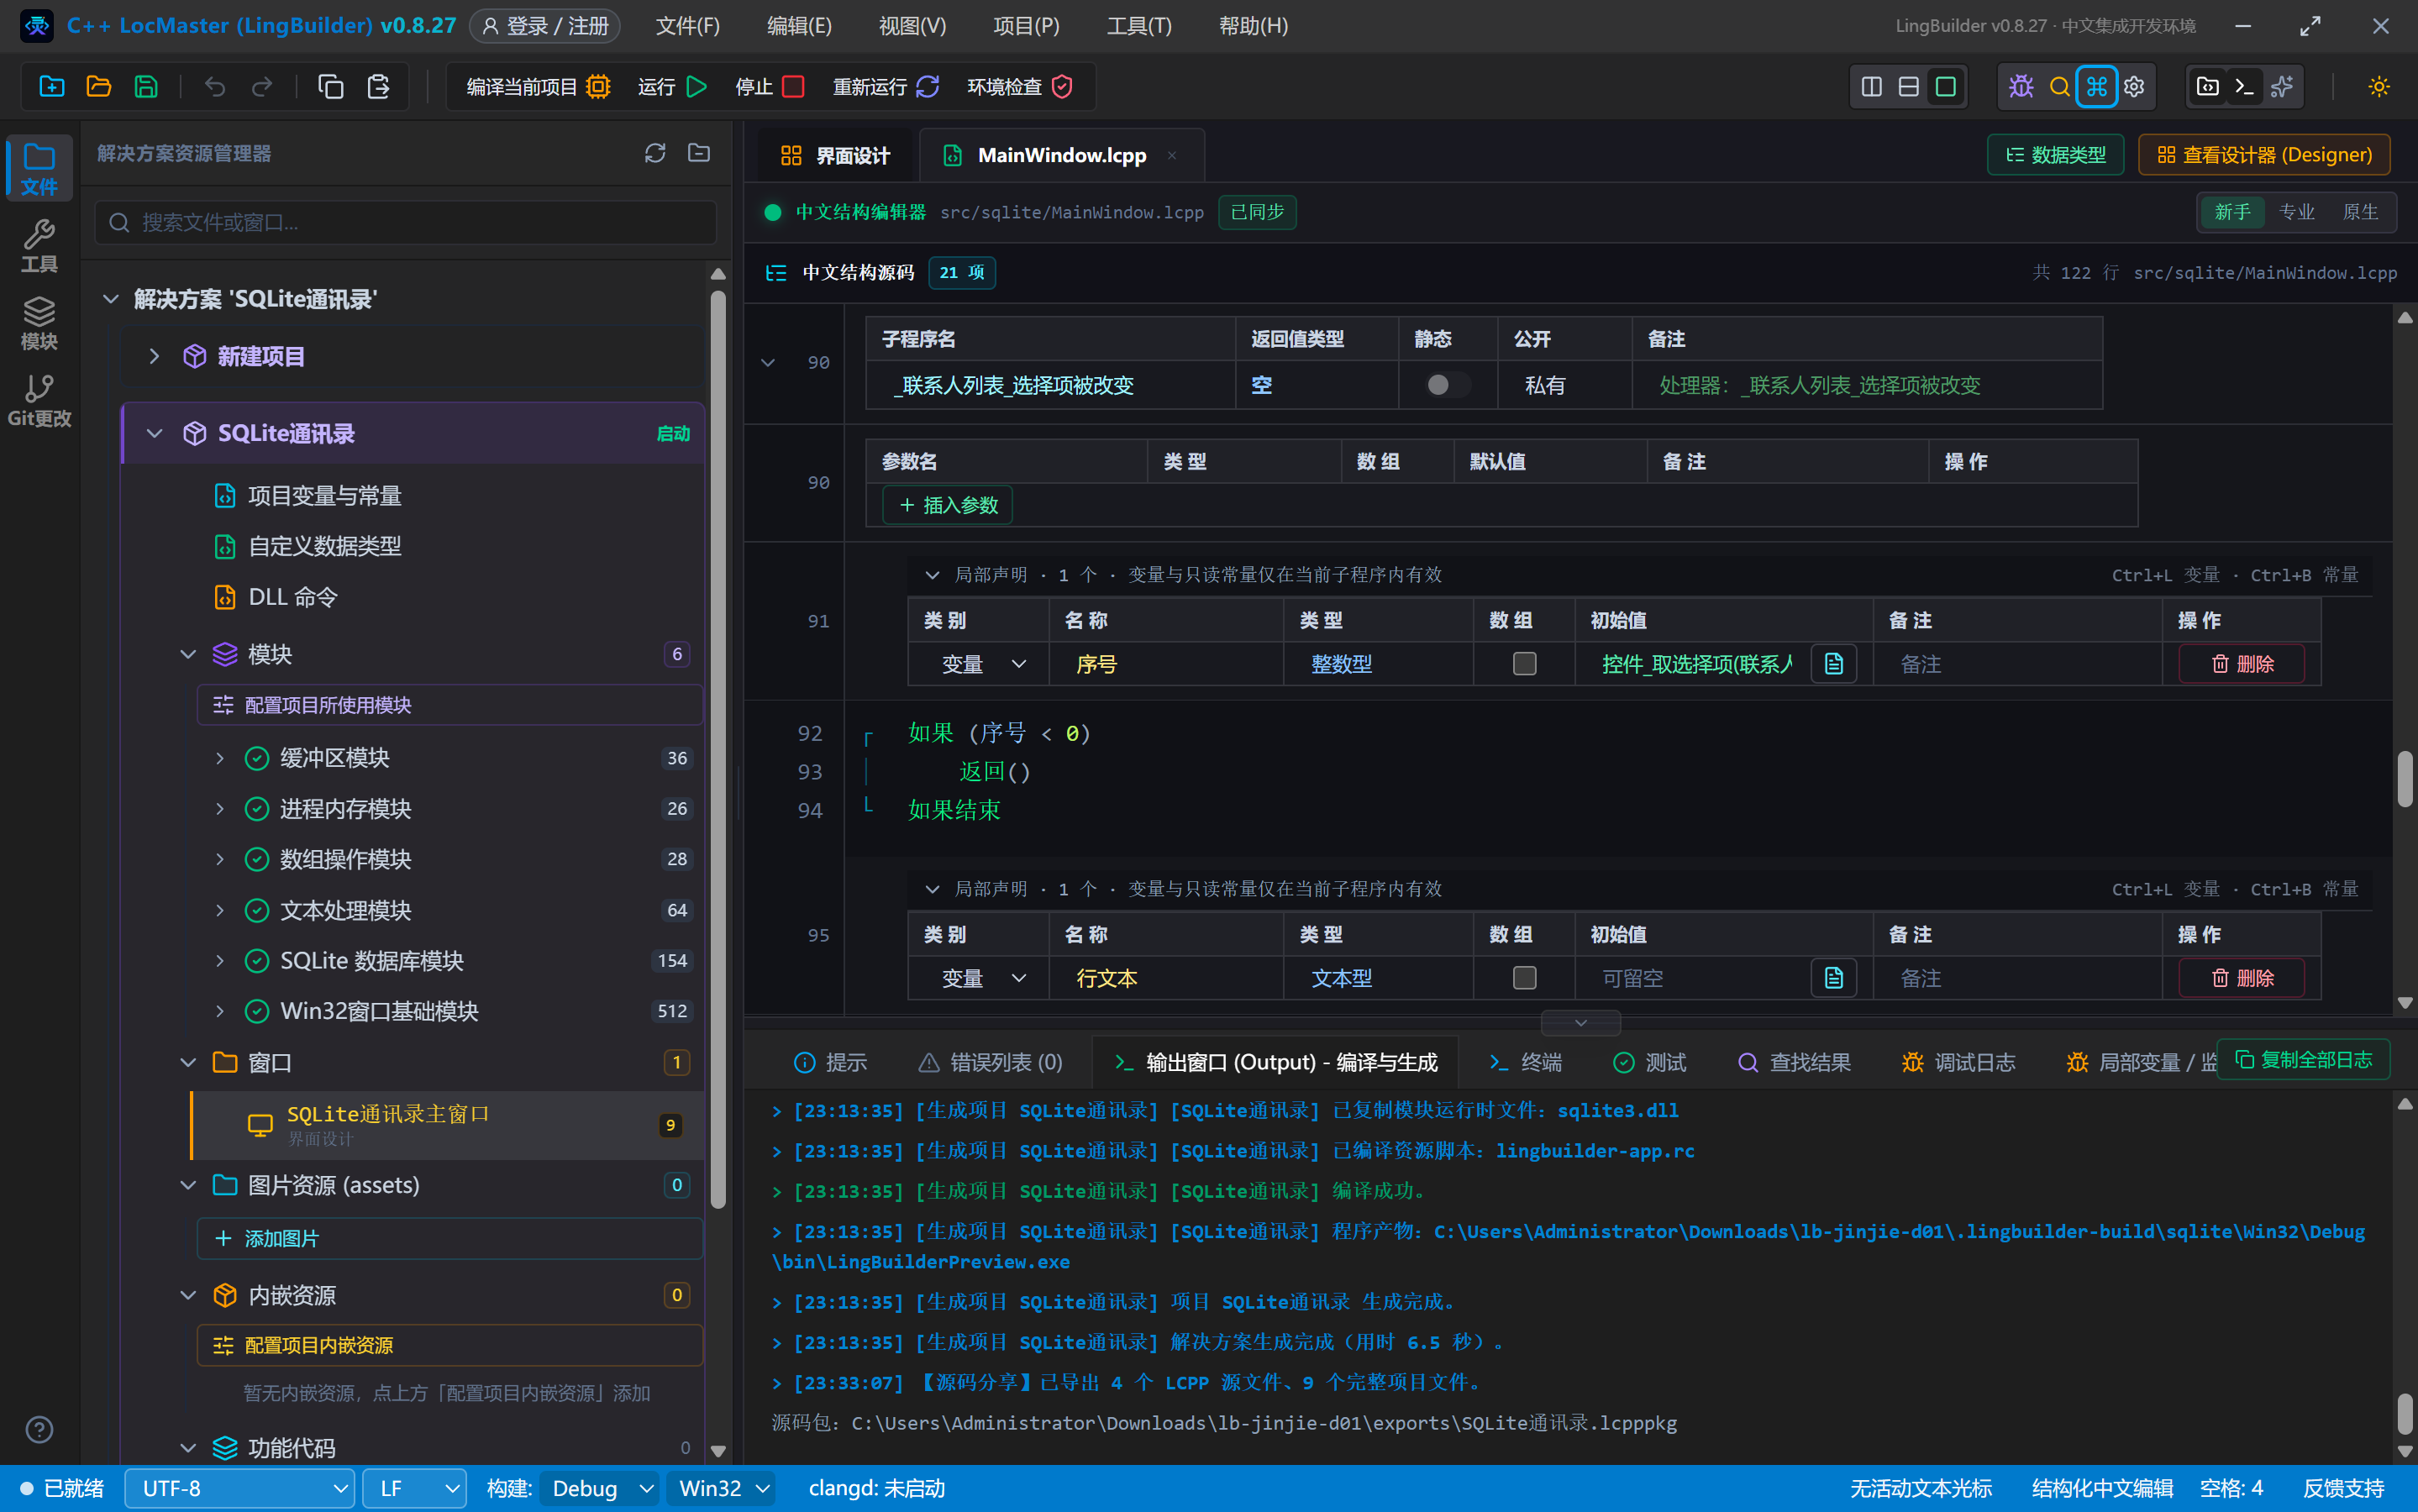
Task: Open the terminal prompt icon top right
Action: (2244, 87)
